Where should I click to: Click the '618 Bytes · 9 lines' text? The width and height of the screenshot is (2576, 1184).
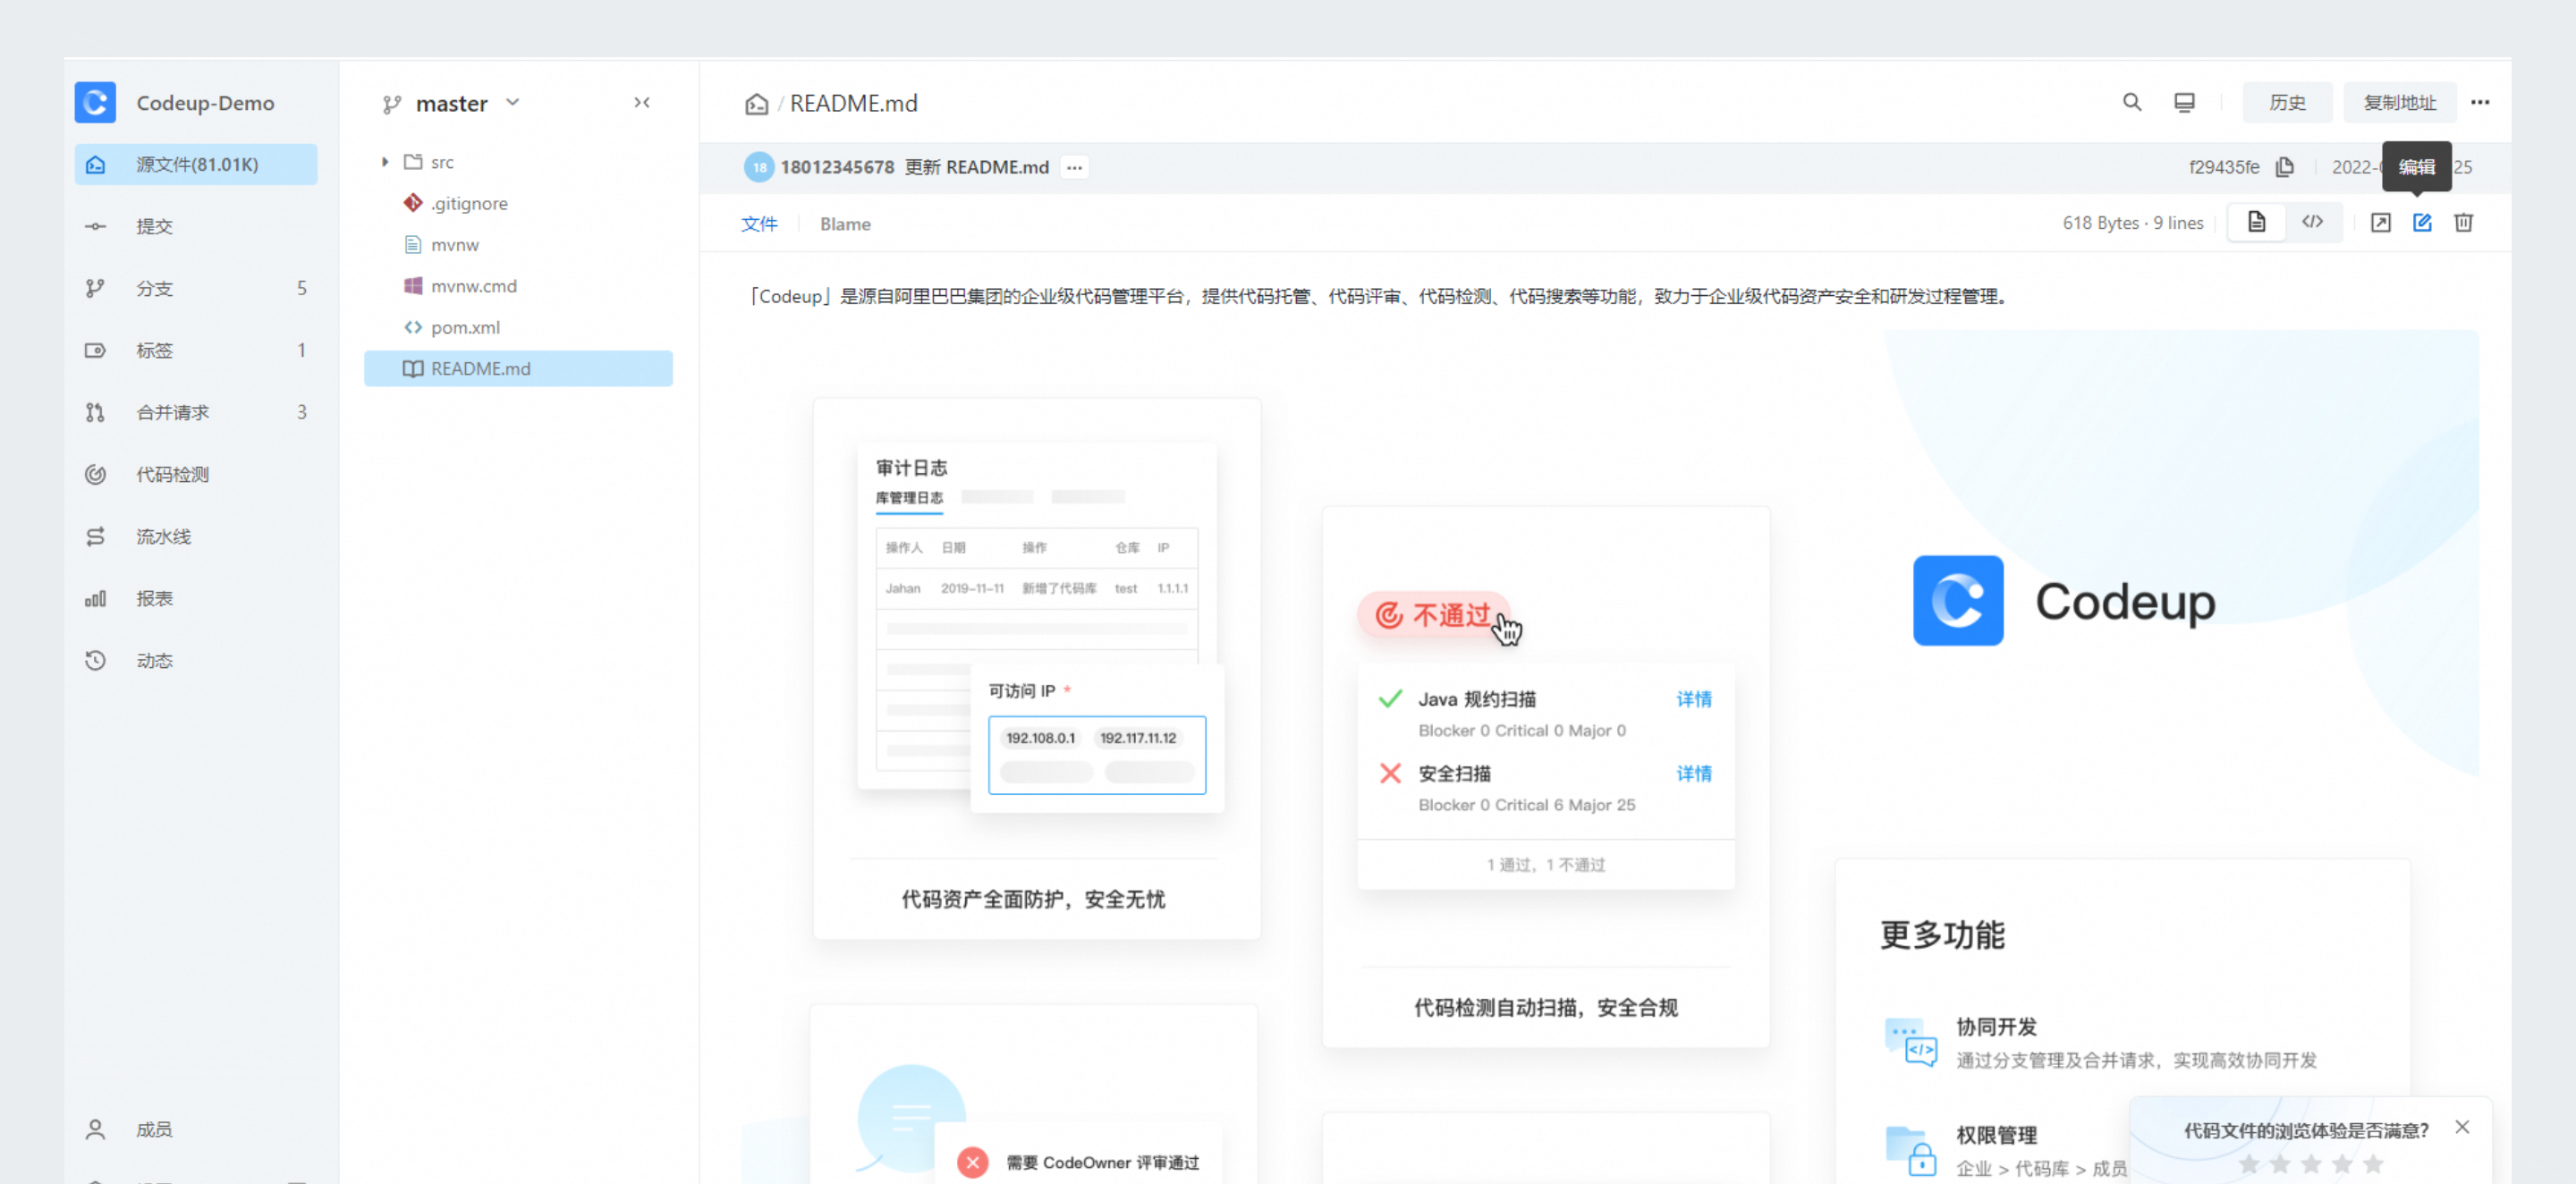coord(2132,223)
